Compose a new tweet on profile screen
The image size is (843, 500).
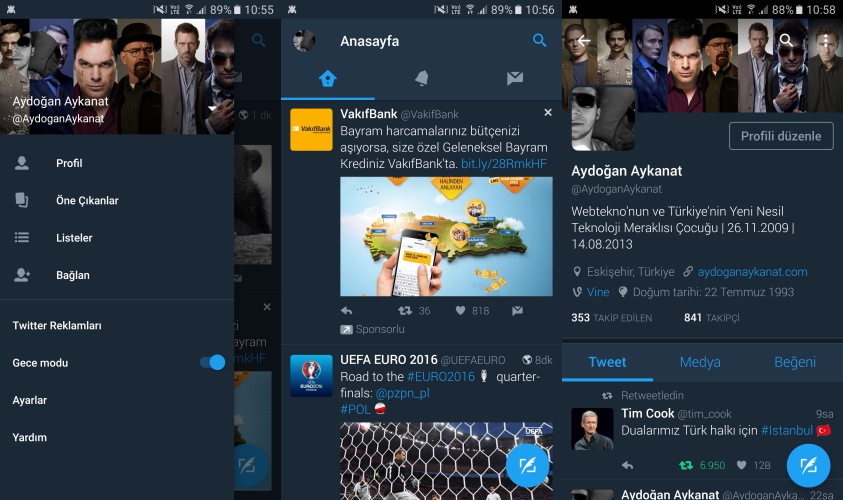click(x=808, y=465)
